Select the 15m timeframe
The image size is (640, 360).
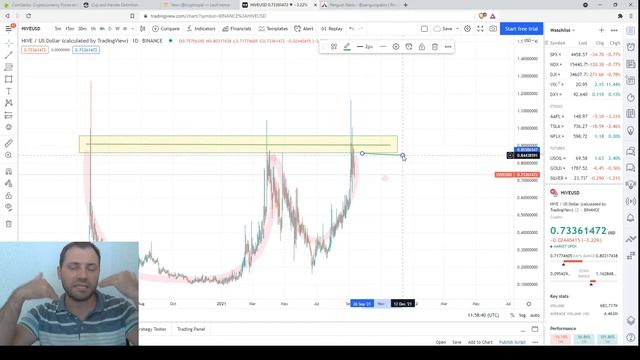70,29
